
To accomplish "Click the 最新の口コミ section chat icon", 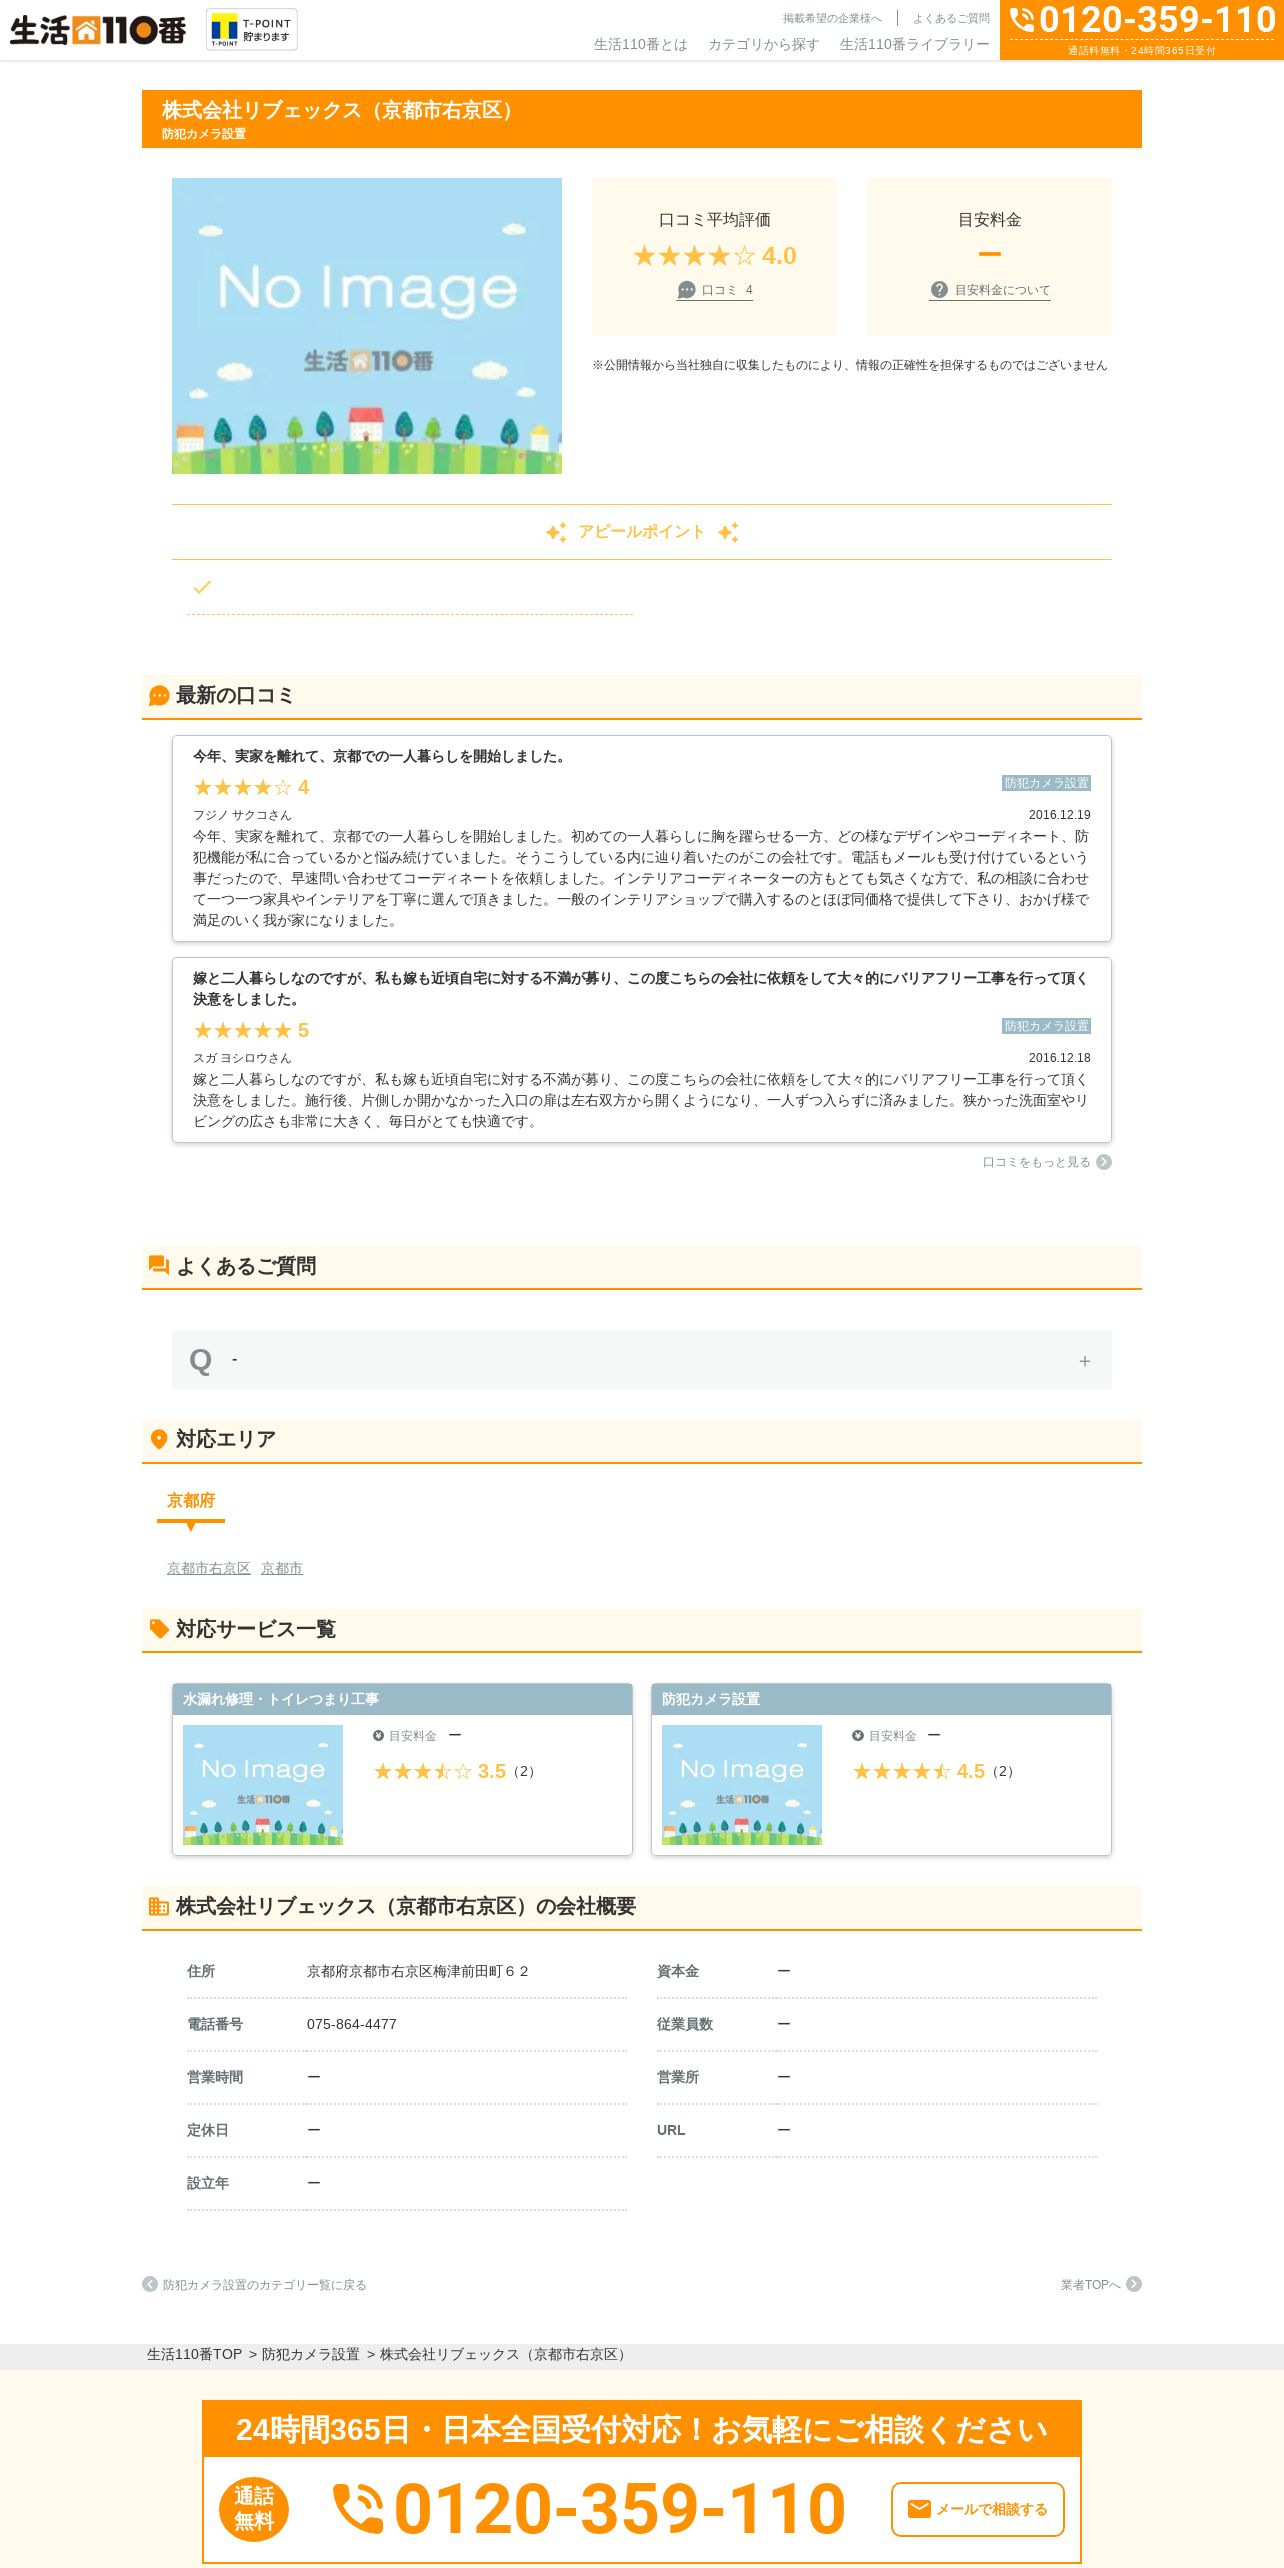I will [159, 696].
